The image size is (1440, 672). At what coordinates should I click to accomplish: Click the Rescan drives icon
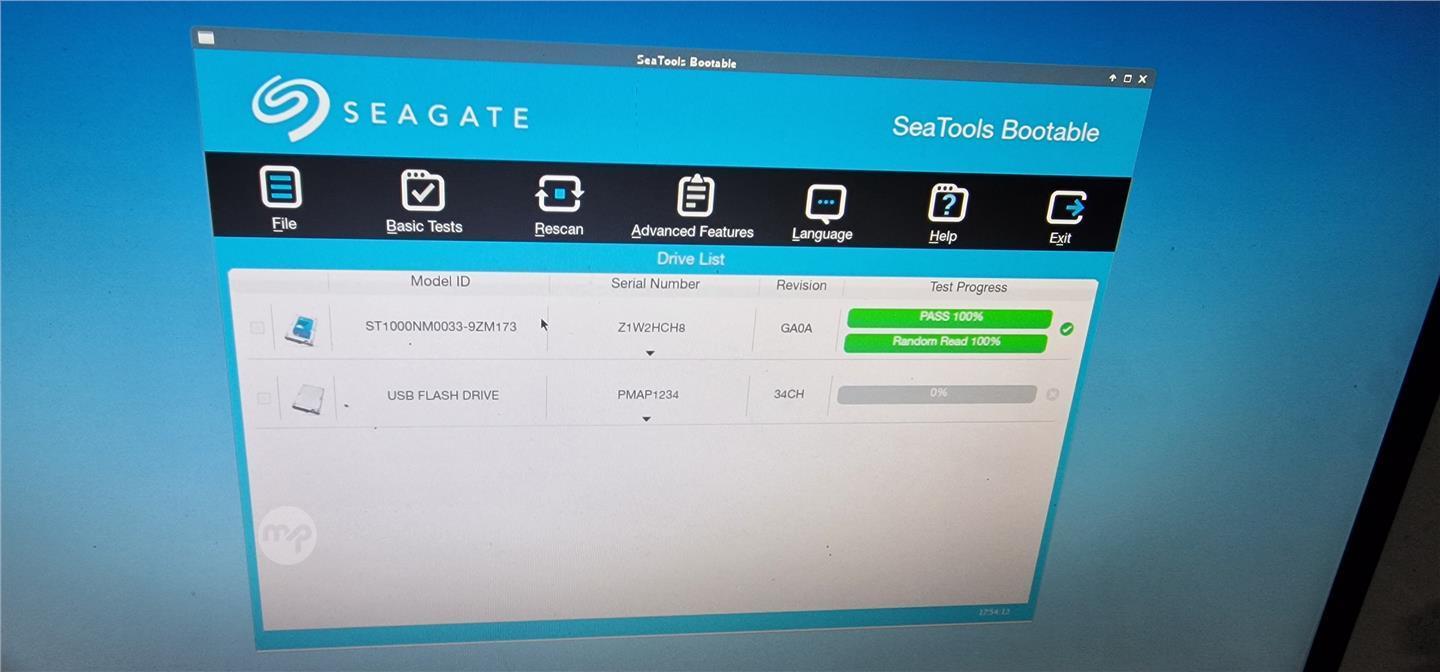pyautogui.click(x=559, y=193)
